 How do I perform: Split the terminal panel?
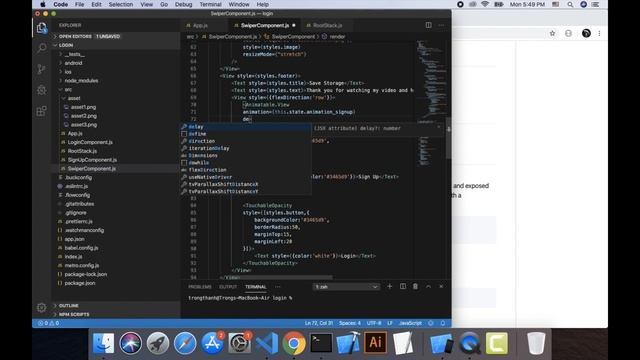point(403,287)
